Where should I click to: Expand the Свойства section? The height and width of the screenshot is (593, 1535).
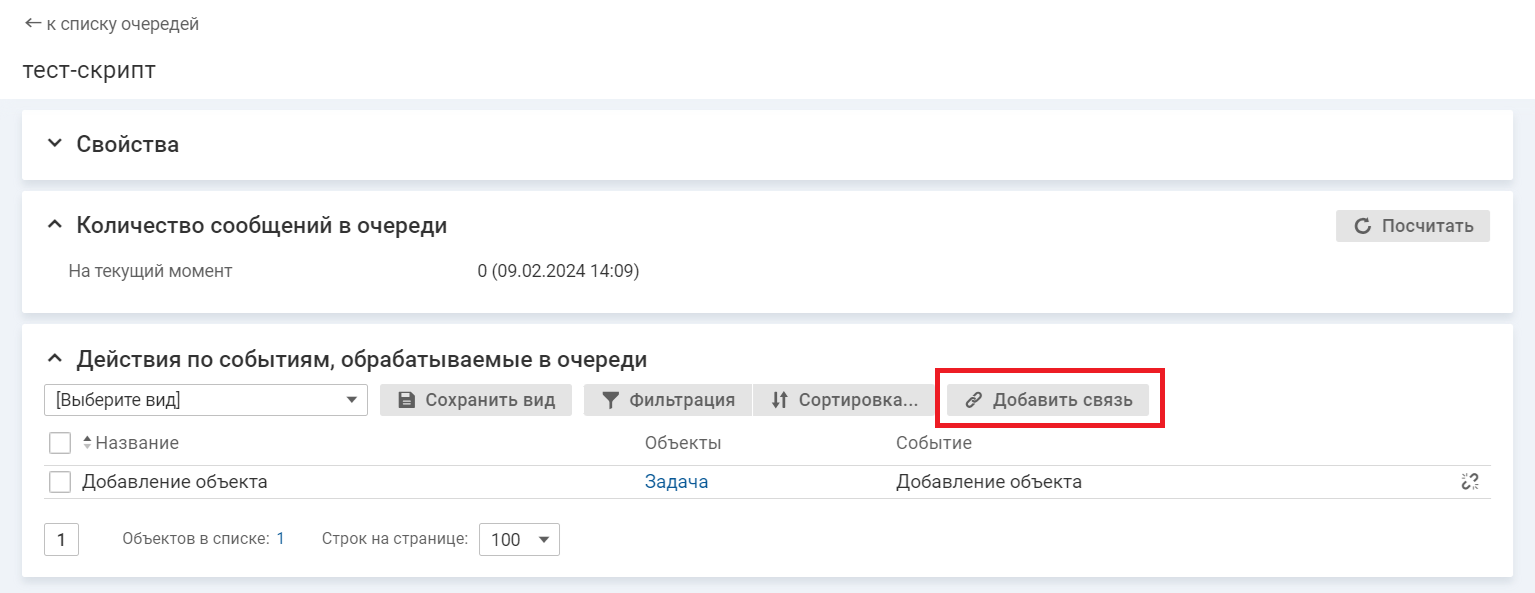pos(55,144)
